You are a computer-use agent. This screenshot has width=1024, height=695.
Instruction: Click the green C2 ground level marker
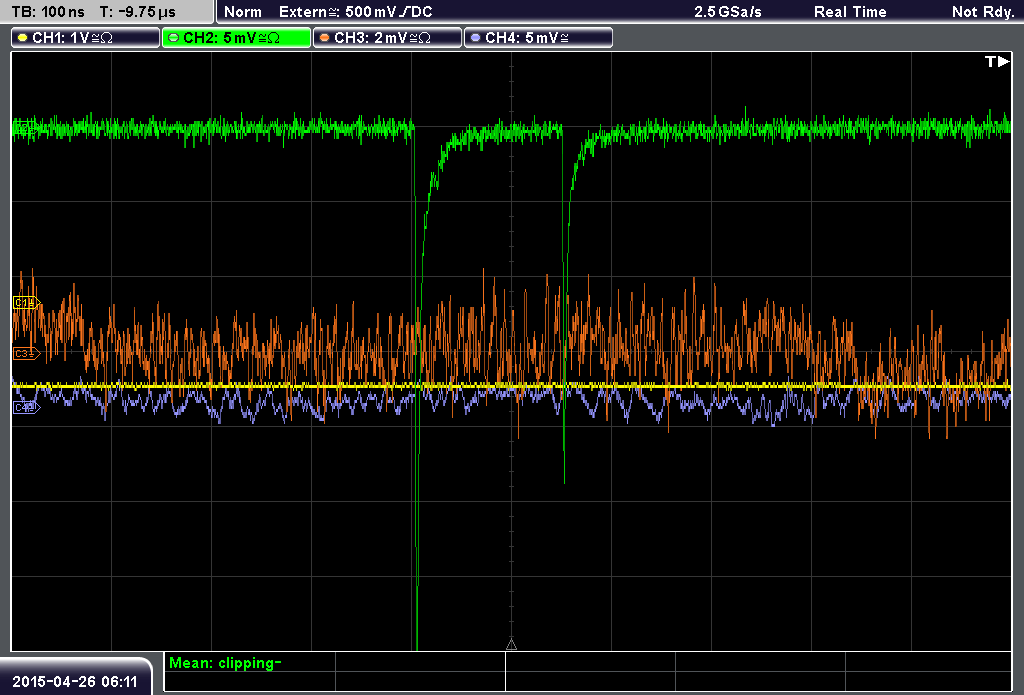pyautogui.click(x=25, y=129)
